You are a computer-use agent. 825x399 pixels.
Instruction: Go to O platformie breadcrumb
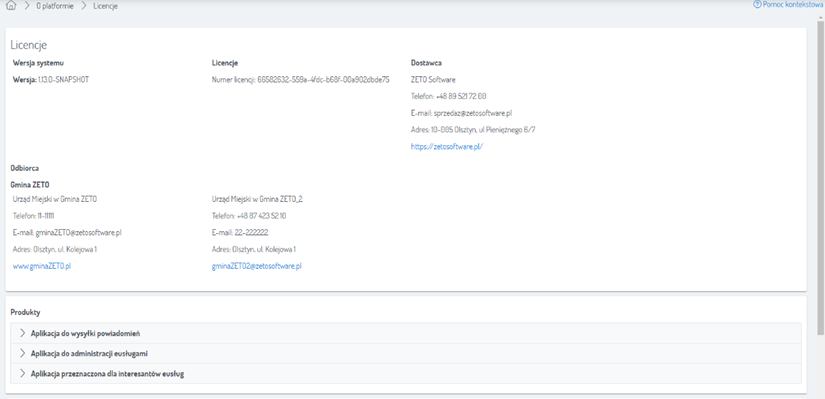pyautogui.click(x=55, y=6)
